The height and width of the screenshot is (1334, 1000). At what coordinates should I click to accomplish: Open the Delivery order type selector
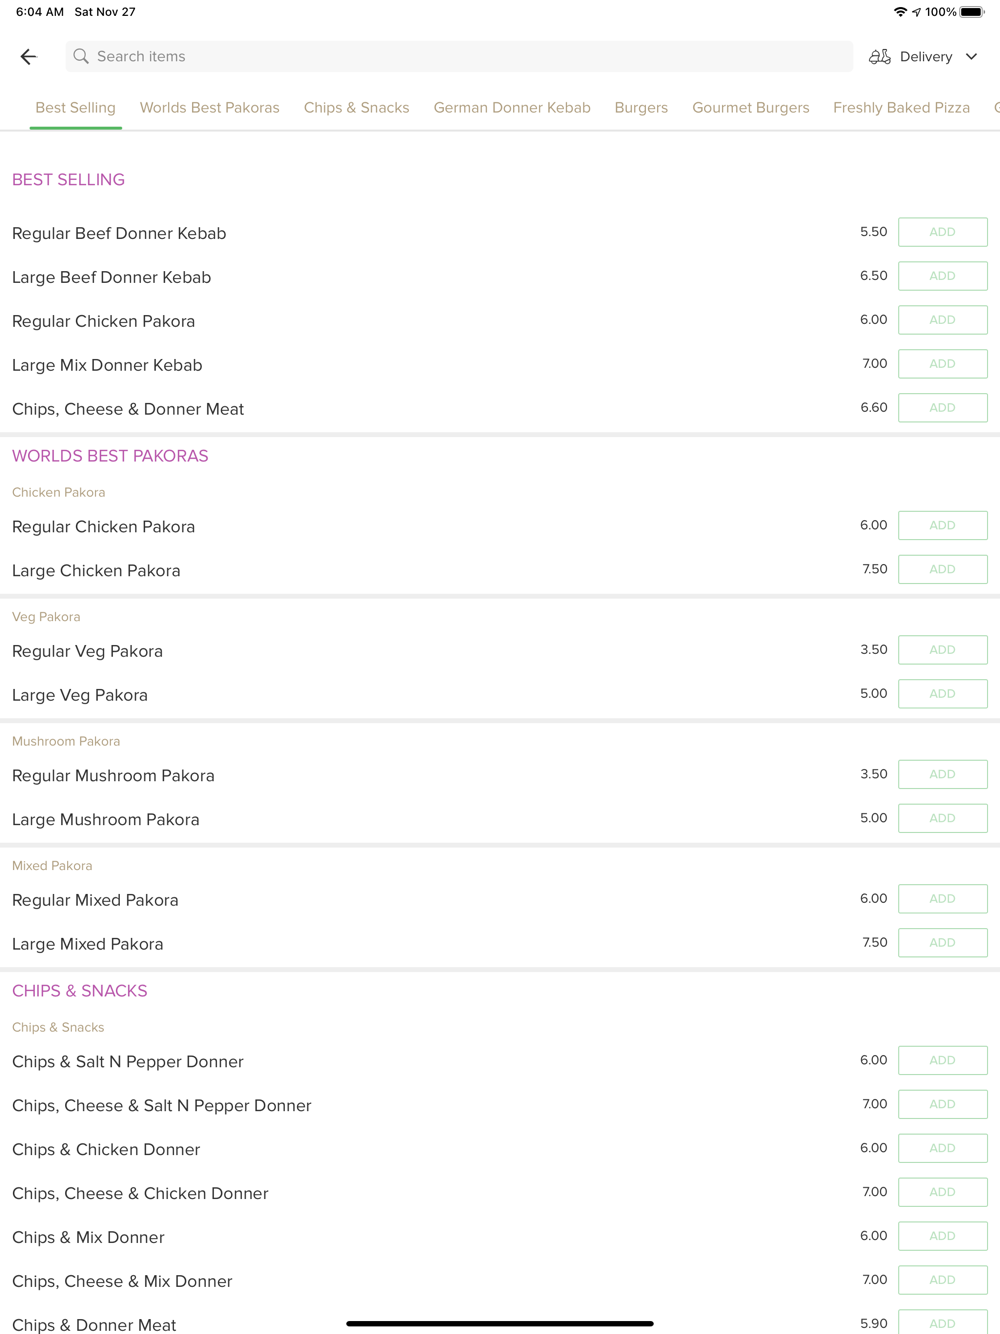pyautogui.click(x=924, y=57)
